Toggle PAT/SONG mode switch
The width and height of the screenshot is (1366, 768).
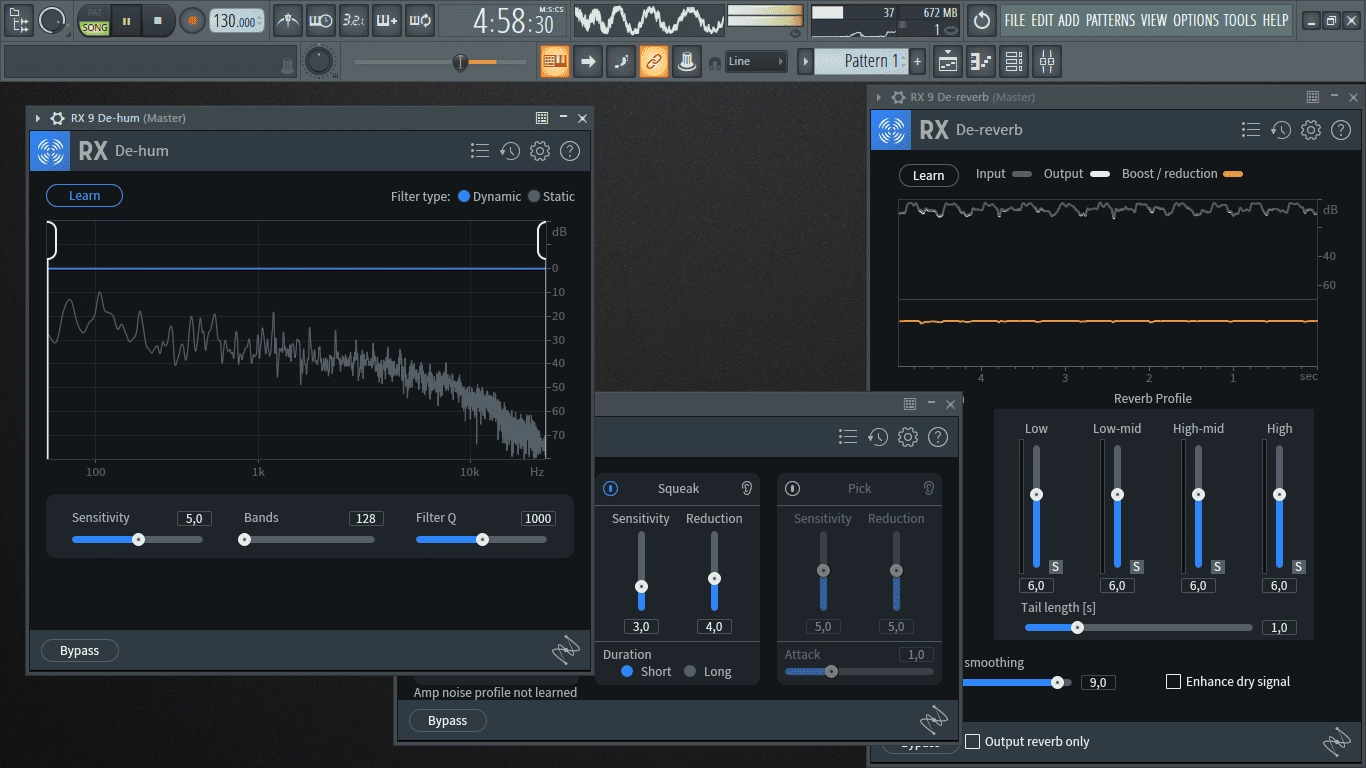[x=95, y=20]
